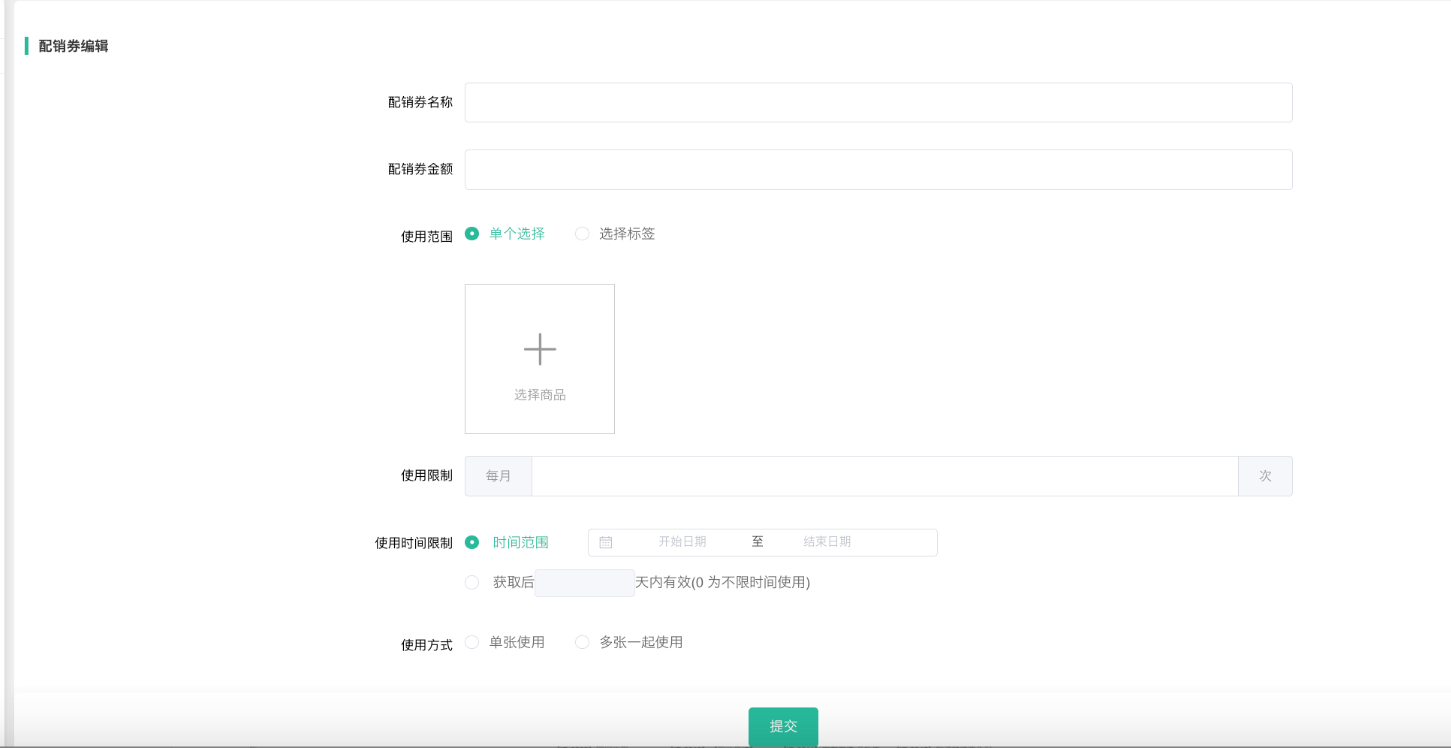Screen dimensions: 1451x748
Task: Click the calendar icon in date range
Action: coord(606,542)
